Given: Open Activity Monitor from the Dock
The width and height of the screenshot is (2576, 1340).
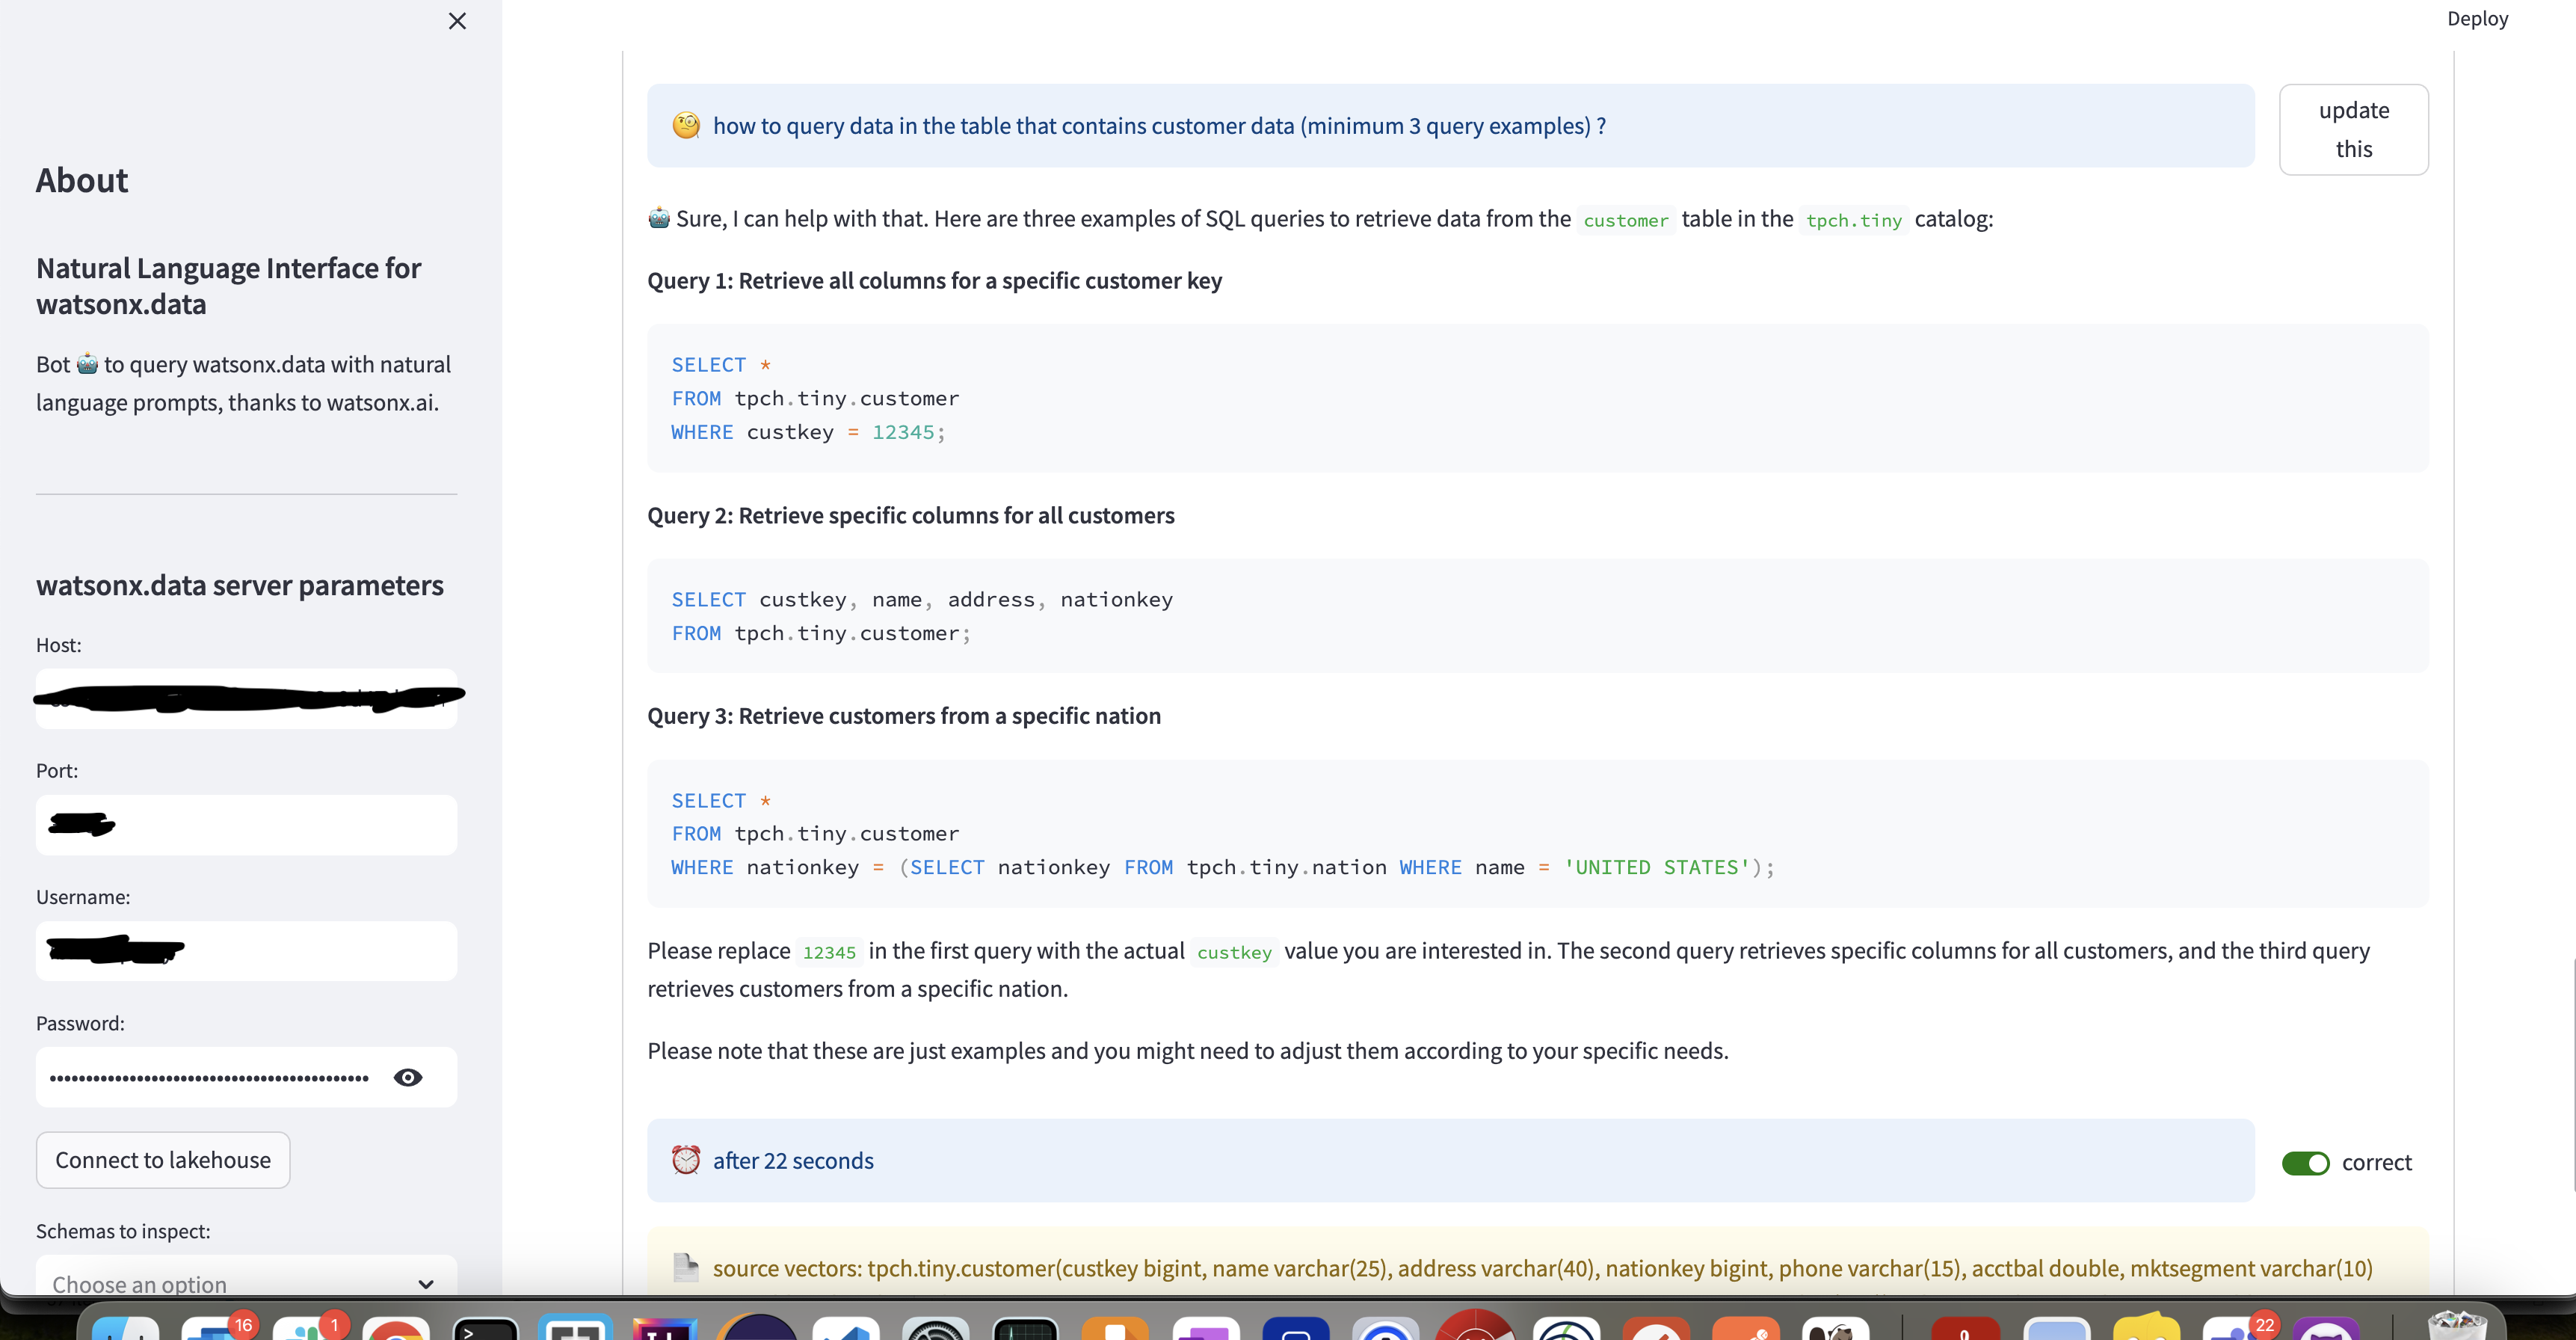Looking at the screenshot, I should (1026, 1328).
